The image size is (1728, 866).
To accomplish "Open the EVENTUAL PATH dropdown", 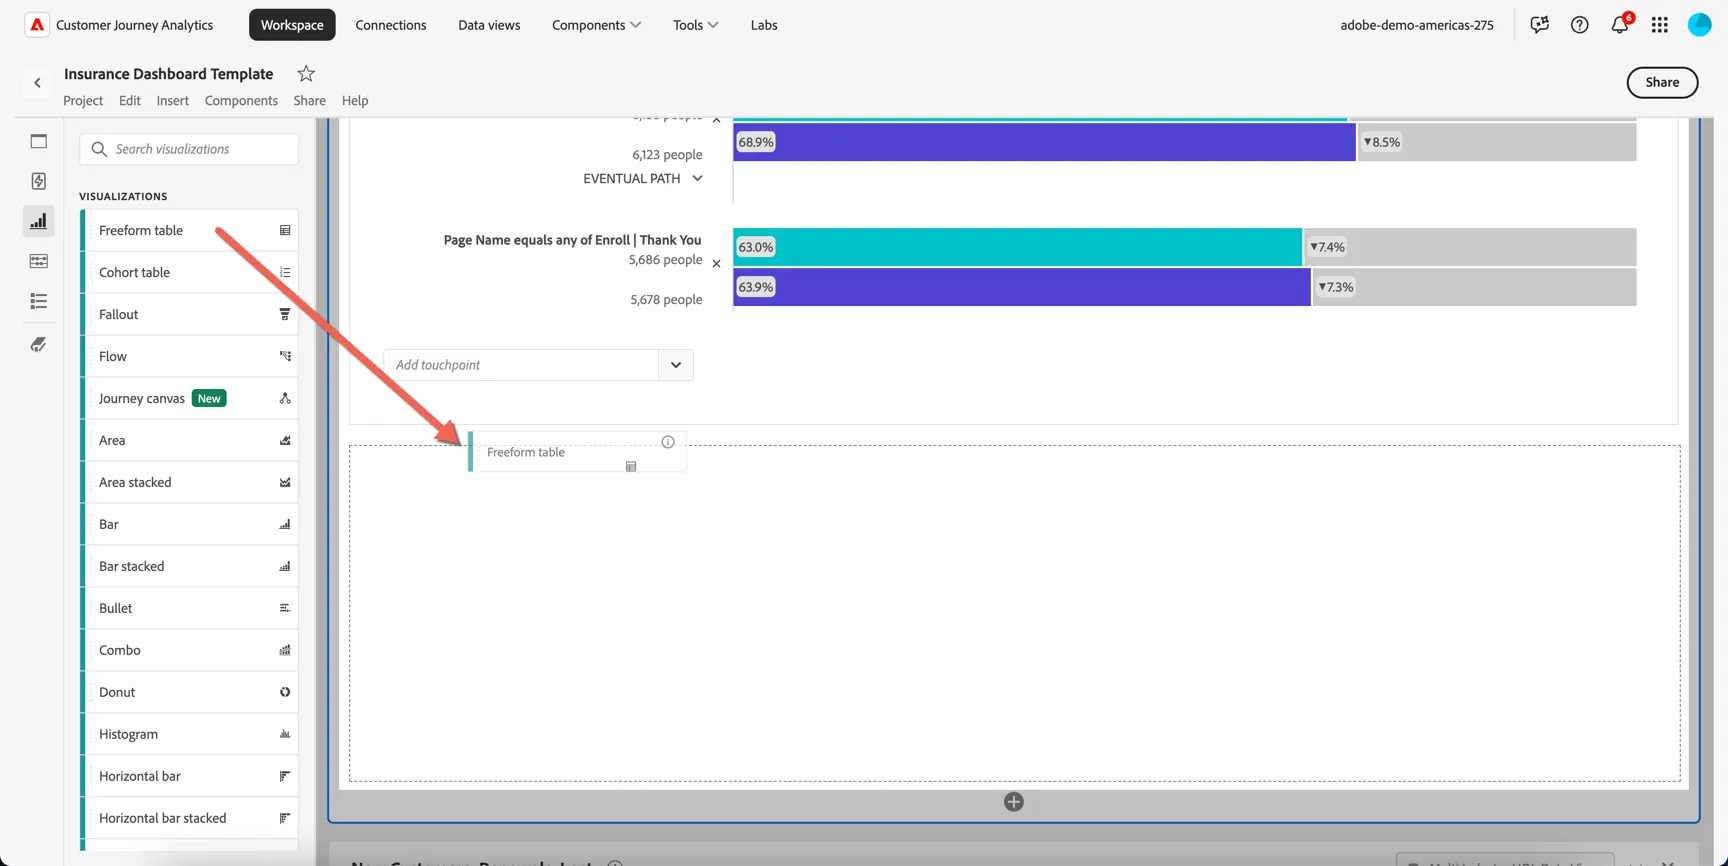I will coord(643,178).
